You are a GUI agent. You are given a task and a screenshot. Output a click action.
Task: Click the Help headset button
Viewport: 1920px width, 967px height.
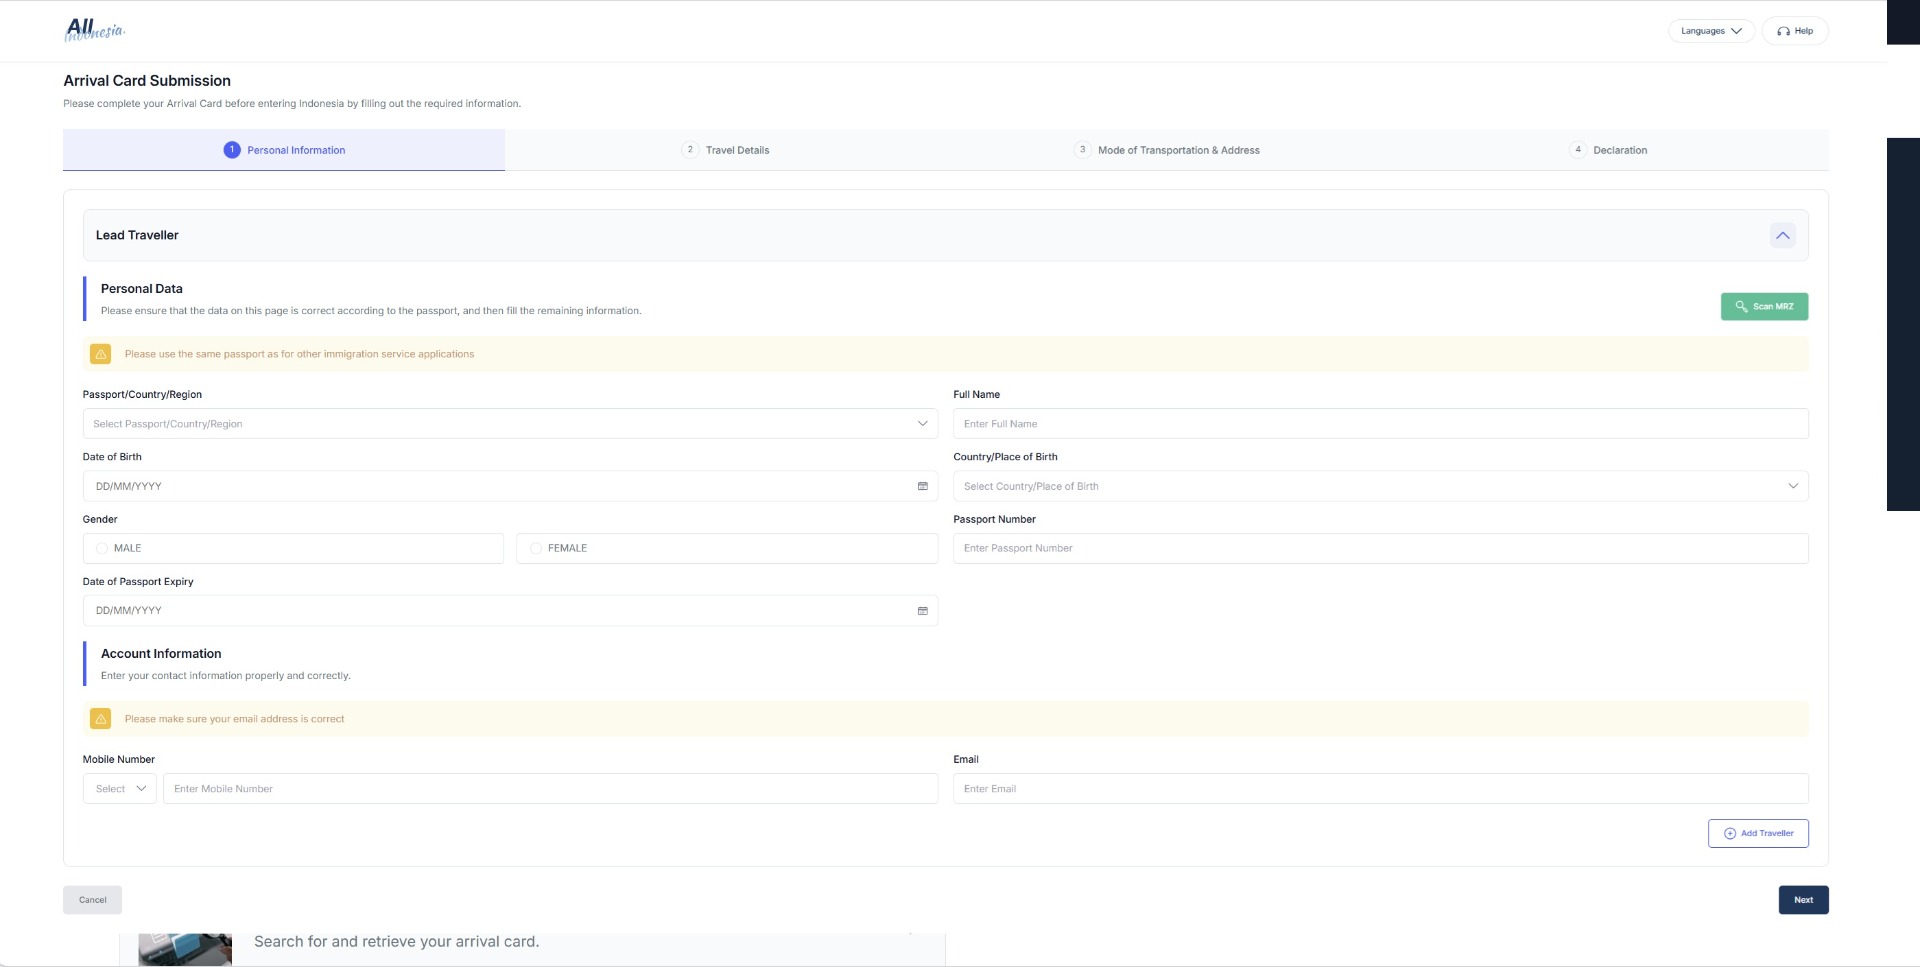(1794, 31)
